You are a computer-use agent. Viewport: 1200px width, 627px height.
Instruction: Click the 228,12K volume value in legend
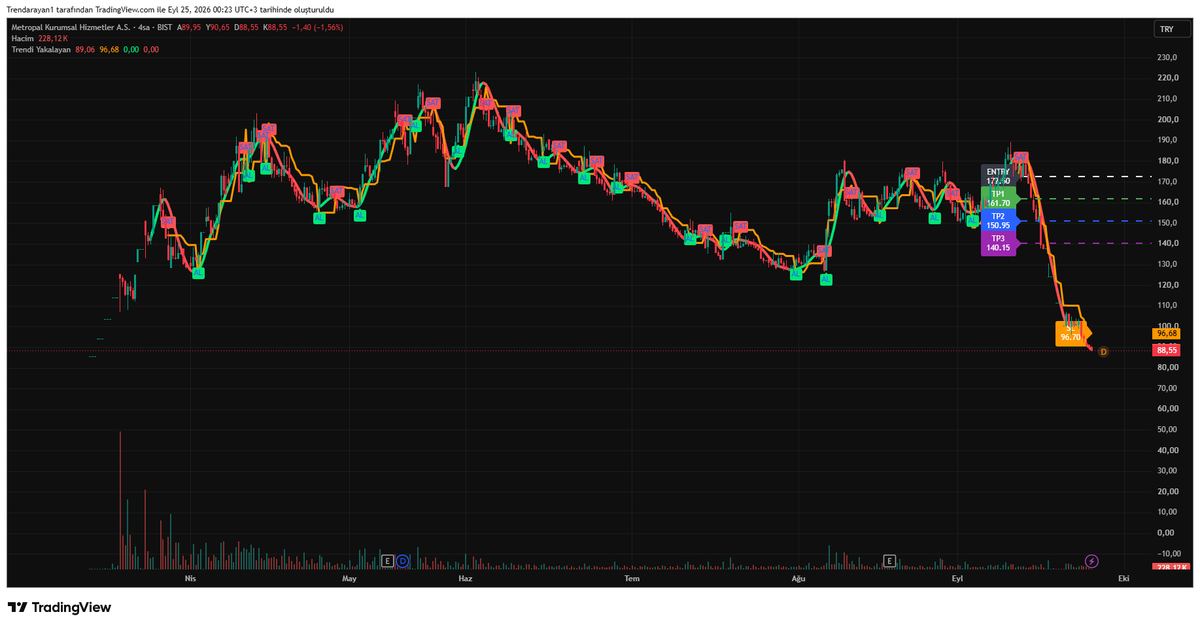[x=52, y=38]
